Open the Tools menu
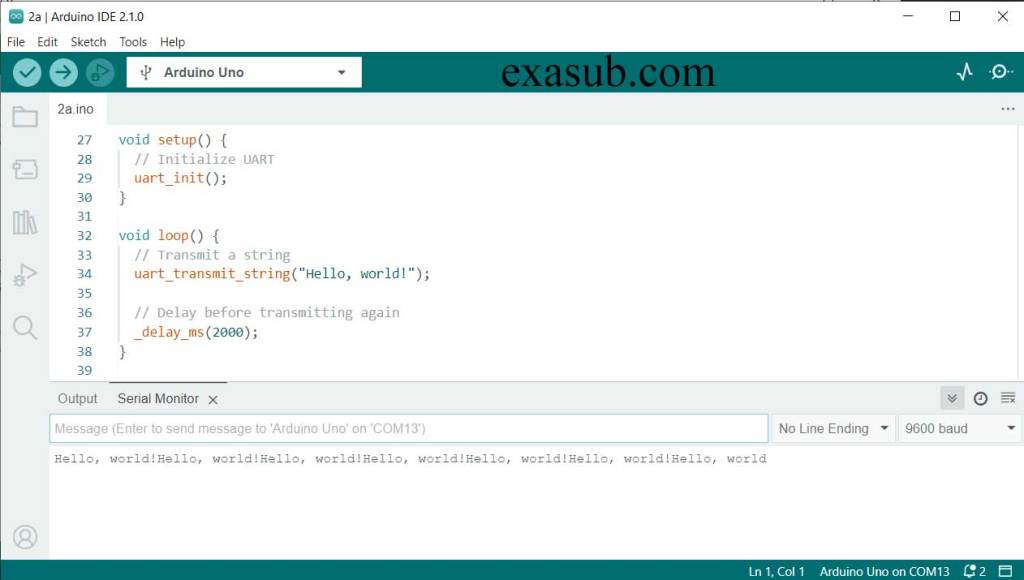 pos(133,42)
